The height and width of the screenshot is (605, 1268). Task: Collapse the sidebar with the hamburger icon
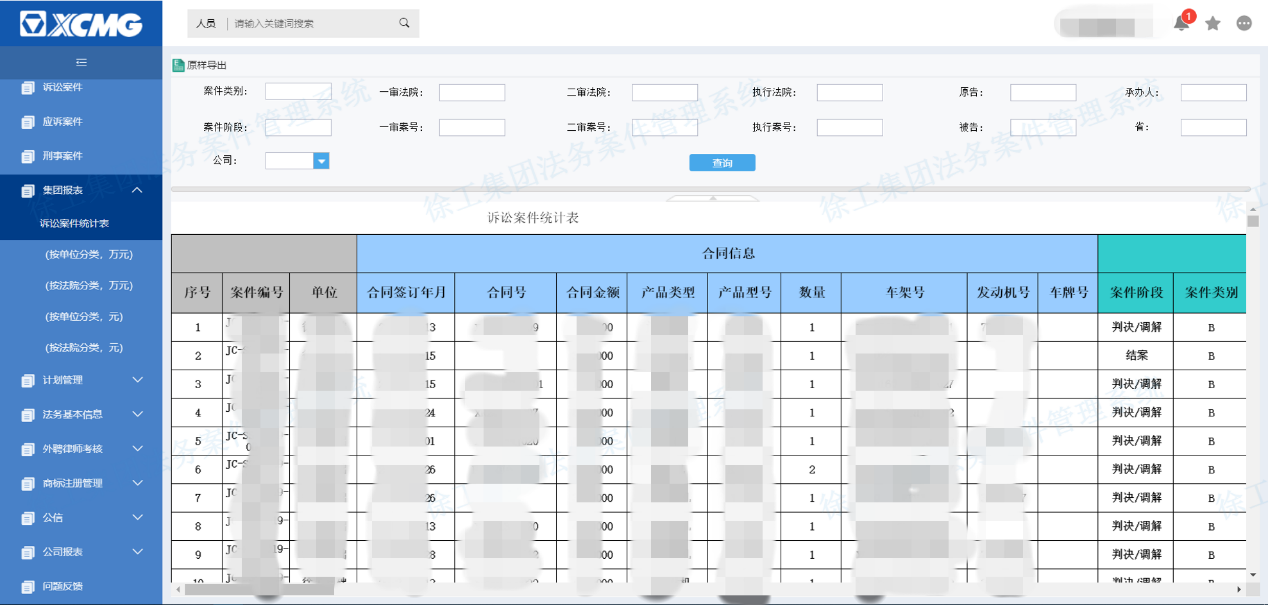tap(81, 62)
